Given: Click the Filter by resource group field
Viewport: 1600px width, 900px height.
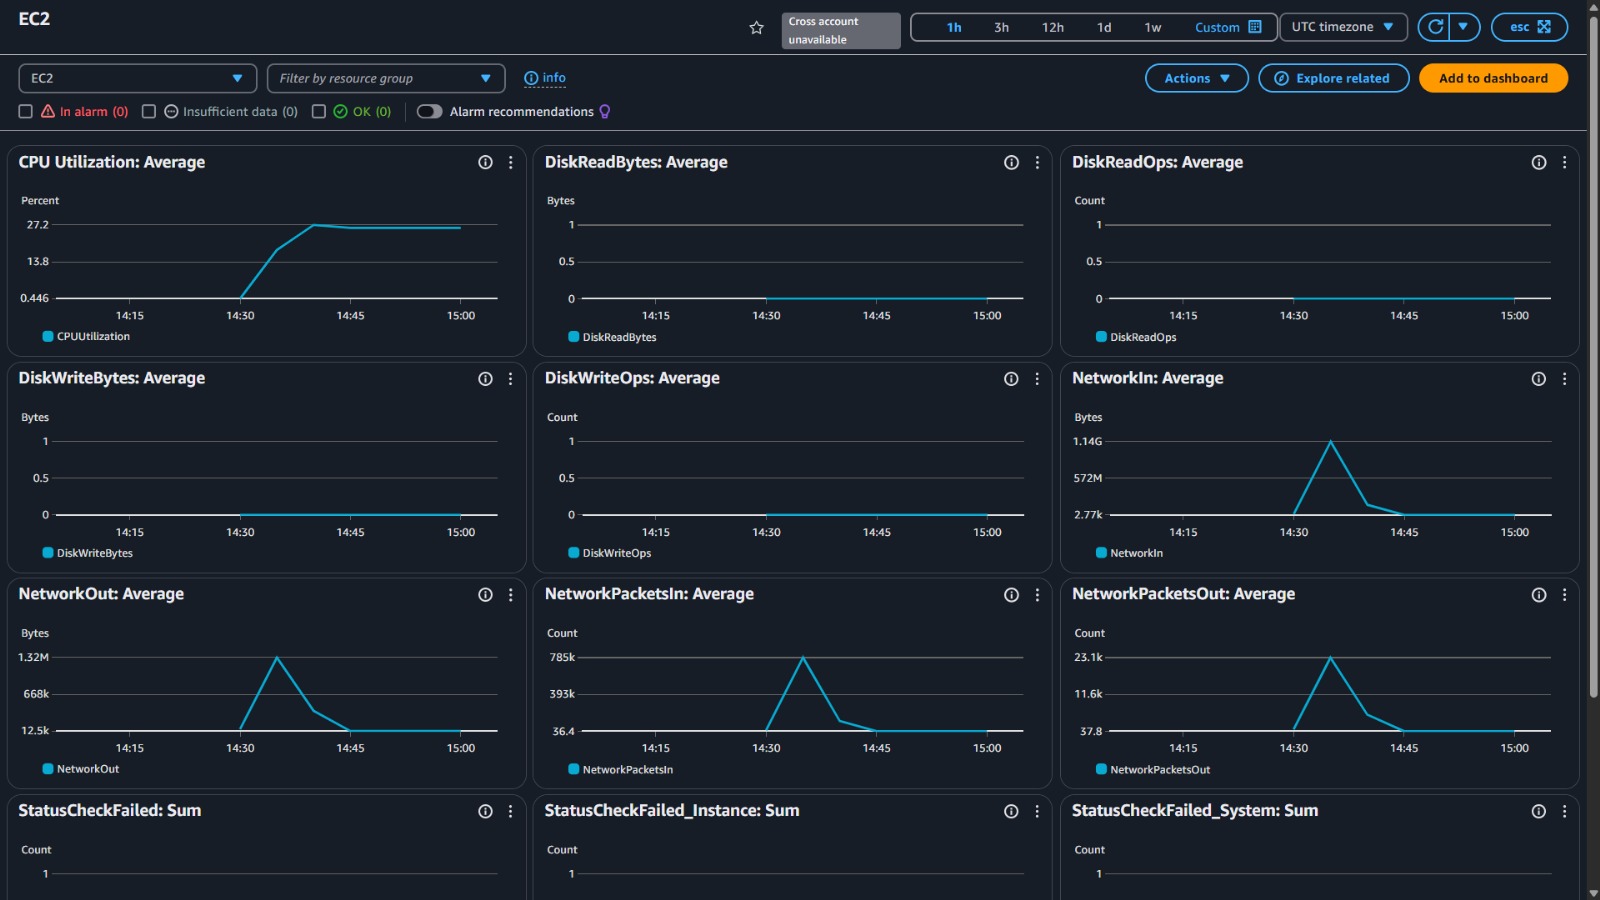Looking at the screenshot, I should (x=384, y=78).
